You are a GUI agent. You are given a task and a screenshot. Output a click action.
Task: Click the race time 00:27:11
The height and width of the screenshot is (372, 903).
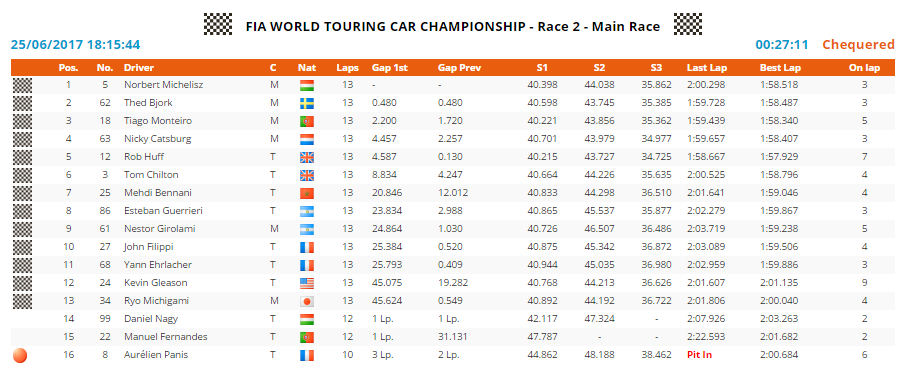point(781,44)
